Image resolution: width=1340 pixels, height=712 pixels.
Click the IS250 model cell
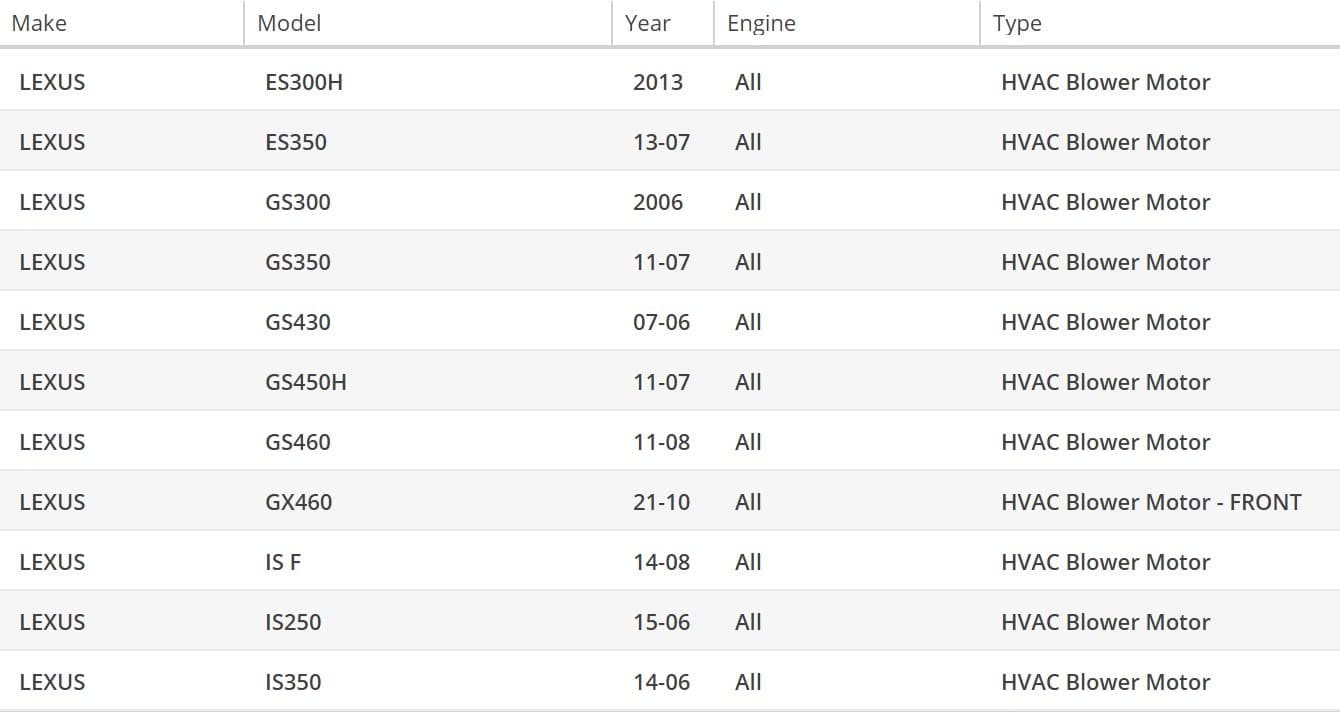coord(293,622)
